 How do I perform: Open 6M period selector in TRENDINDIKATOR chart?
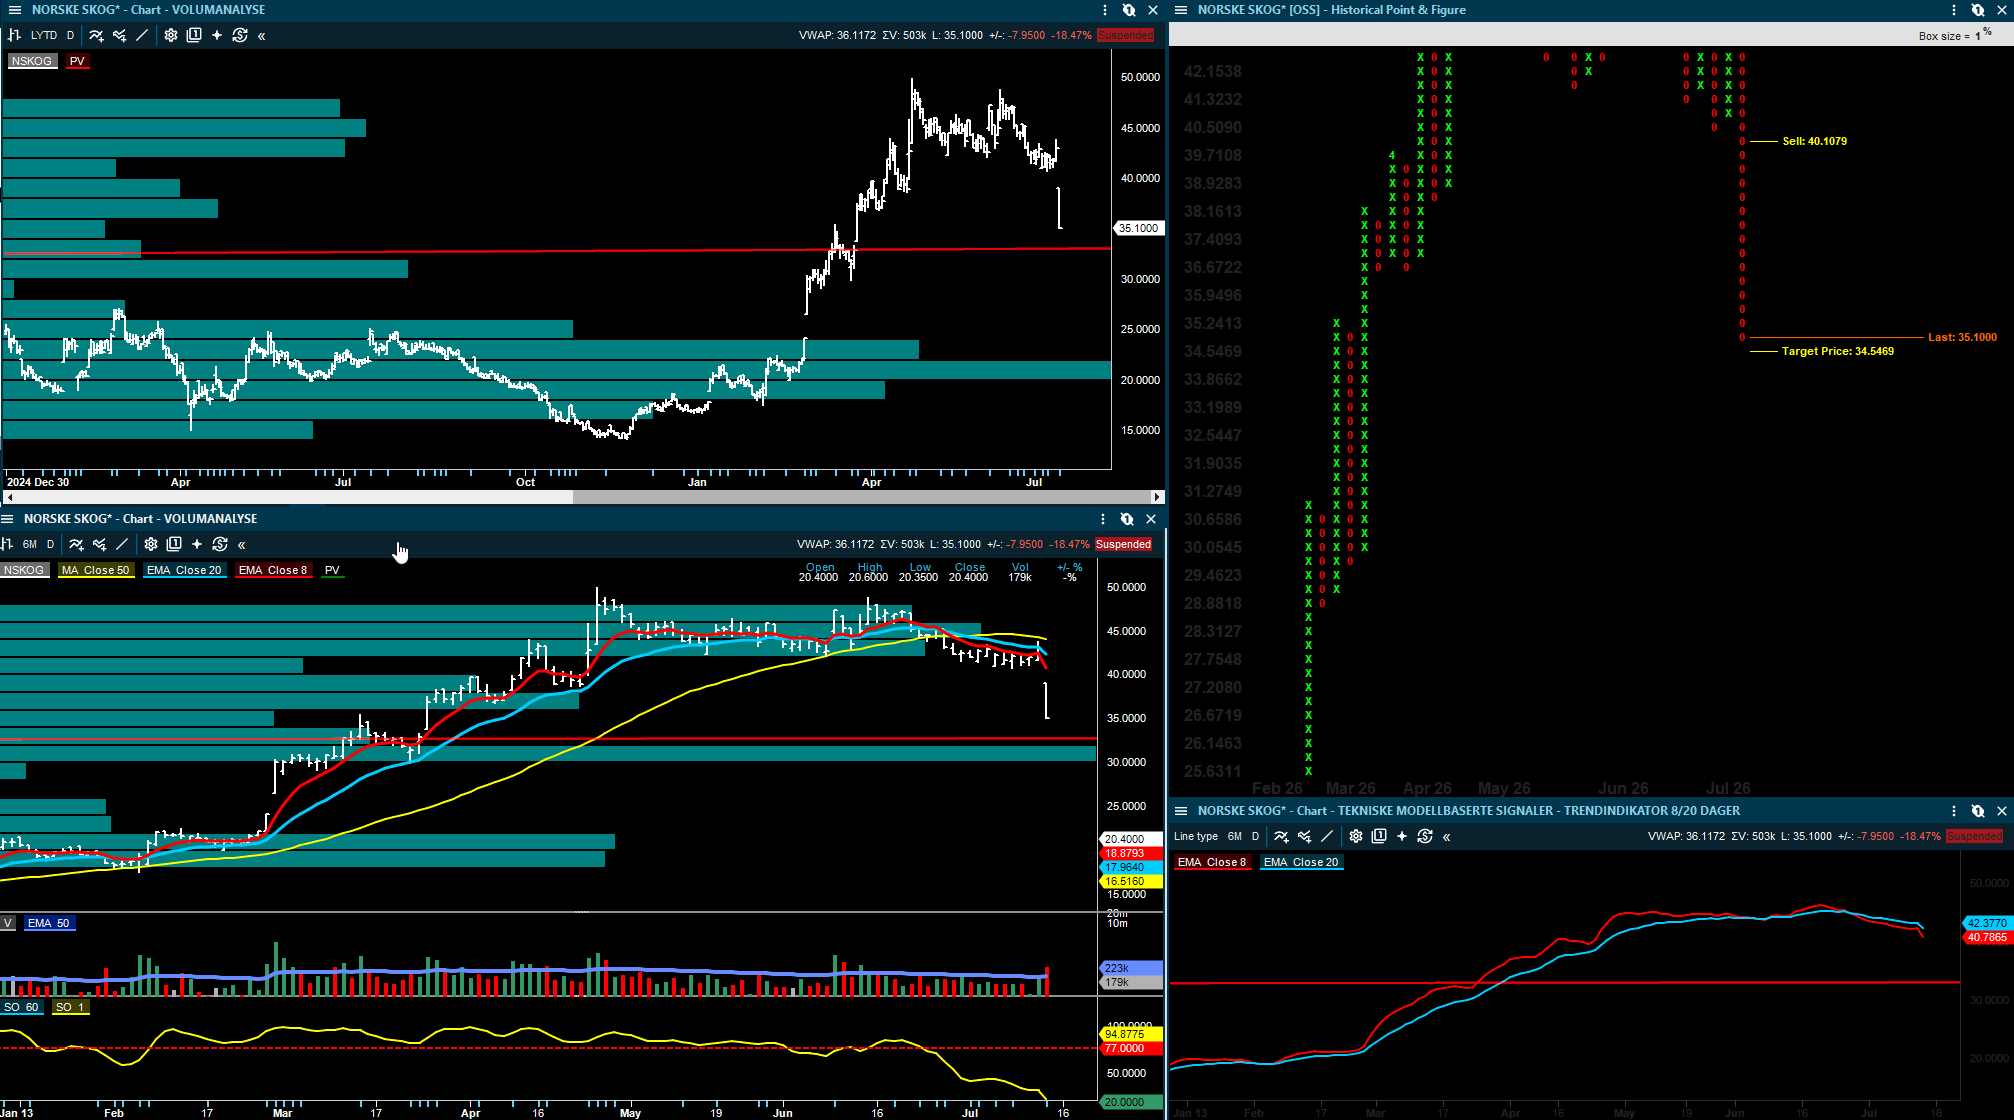1235,836
